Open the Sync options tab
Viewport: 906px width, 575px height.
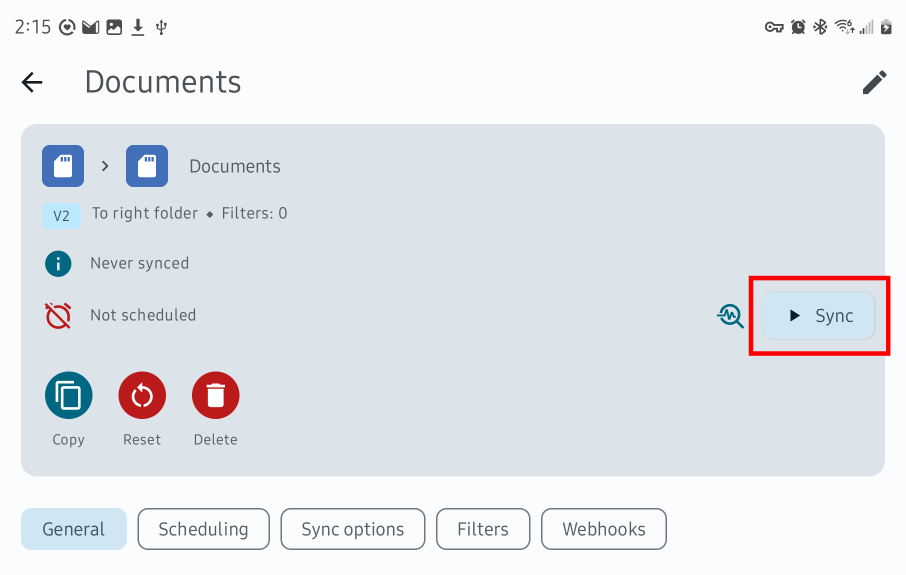click(x=353, y=529)
